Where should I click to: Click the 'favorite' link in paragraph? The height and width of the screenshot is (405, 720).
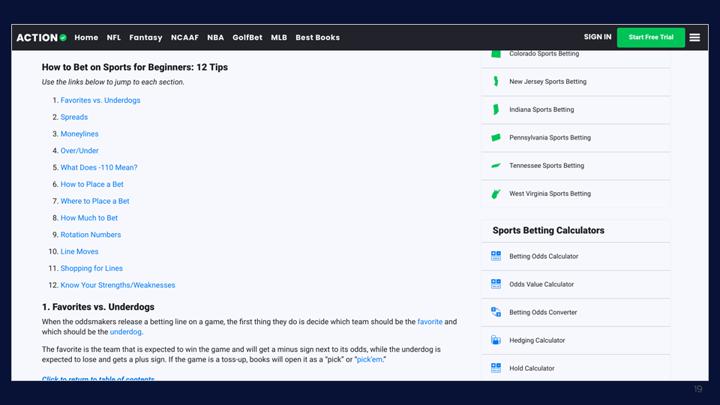tap(430, 322)
